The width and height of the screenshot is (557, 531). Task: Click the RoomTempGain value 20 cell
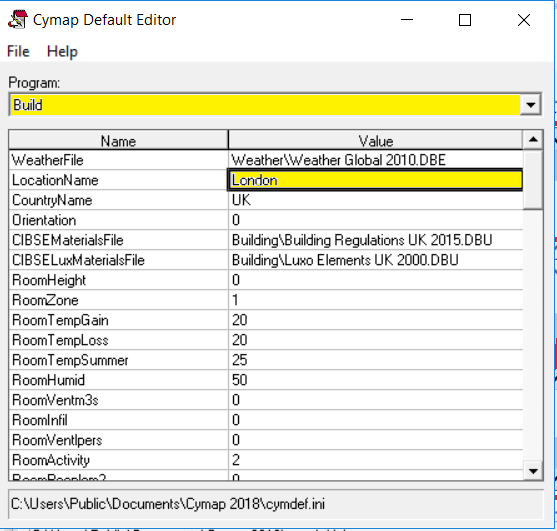(375, 320)
